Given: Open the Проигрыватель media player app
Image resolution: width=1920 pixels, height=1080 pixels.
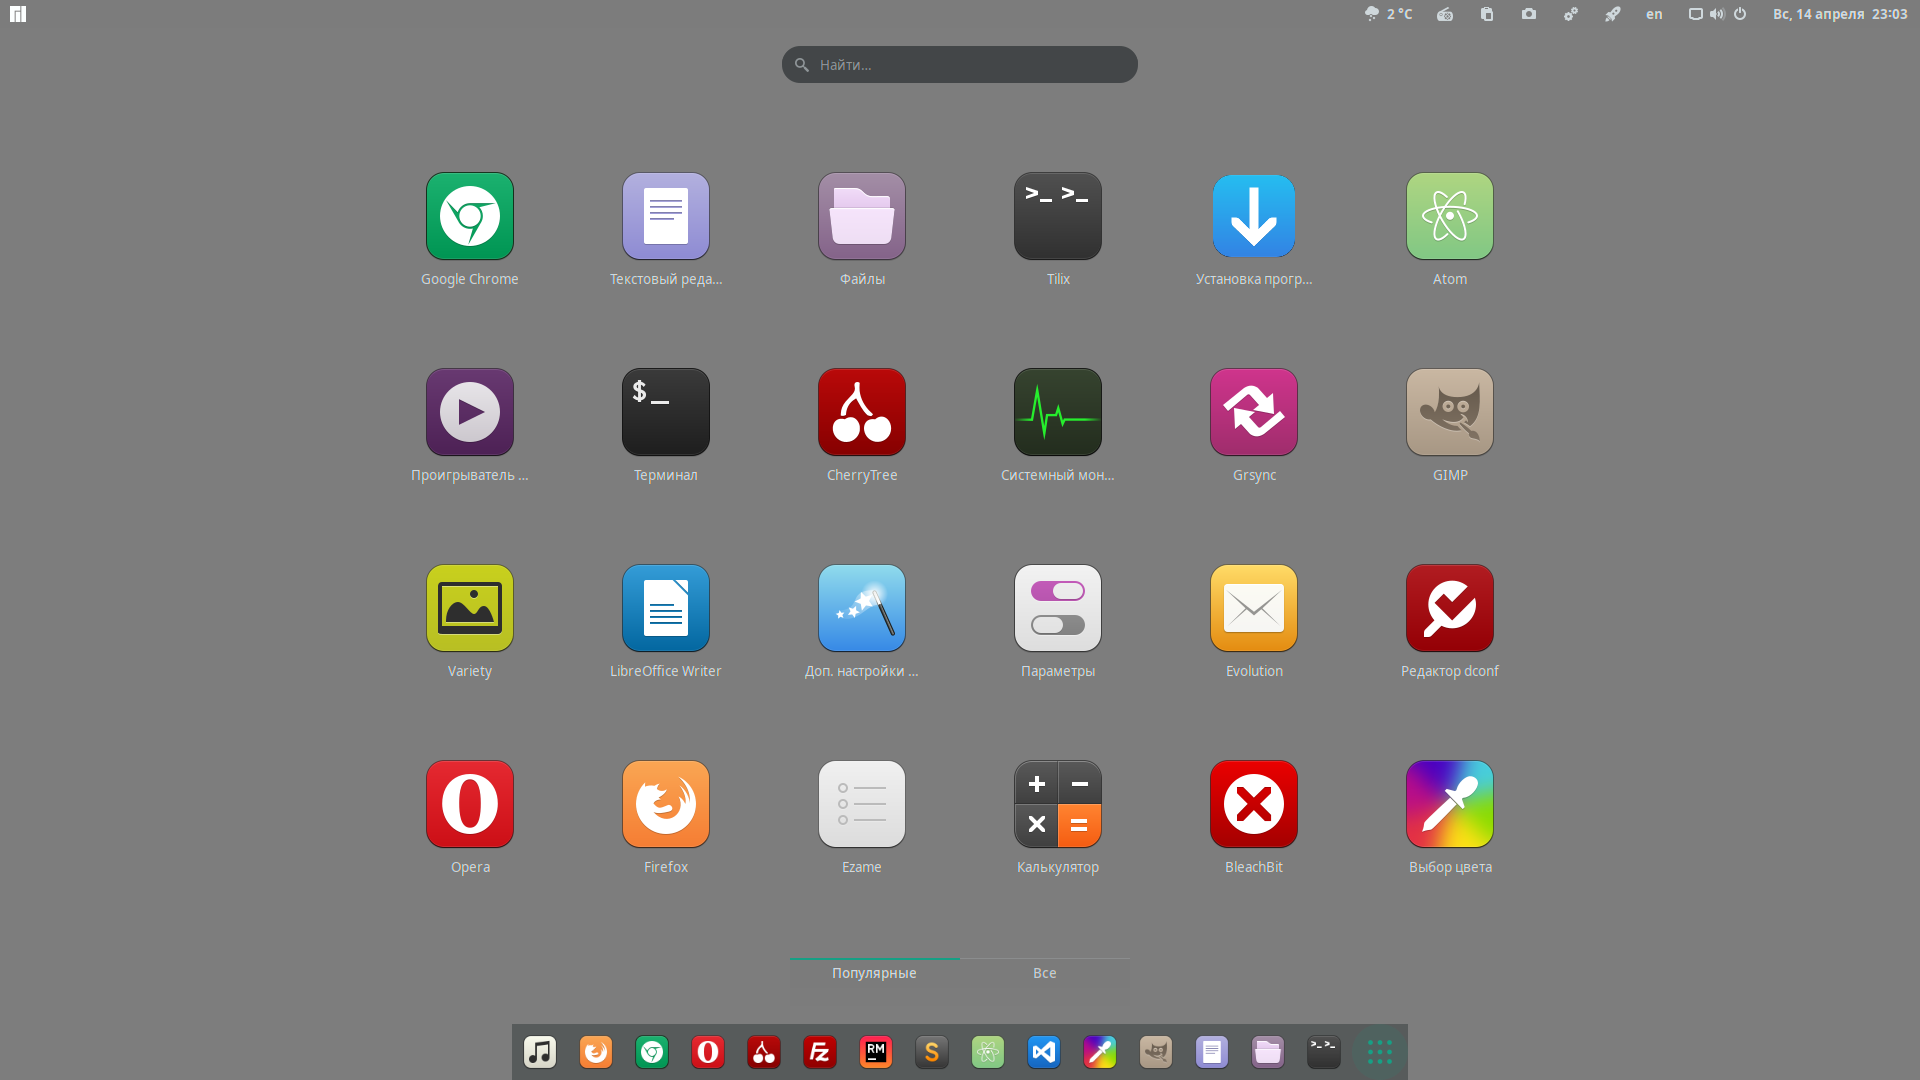Looking at the screenshot, I should coord(470,413).
